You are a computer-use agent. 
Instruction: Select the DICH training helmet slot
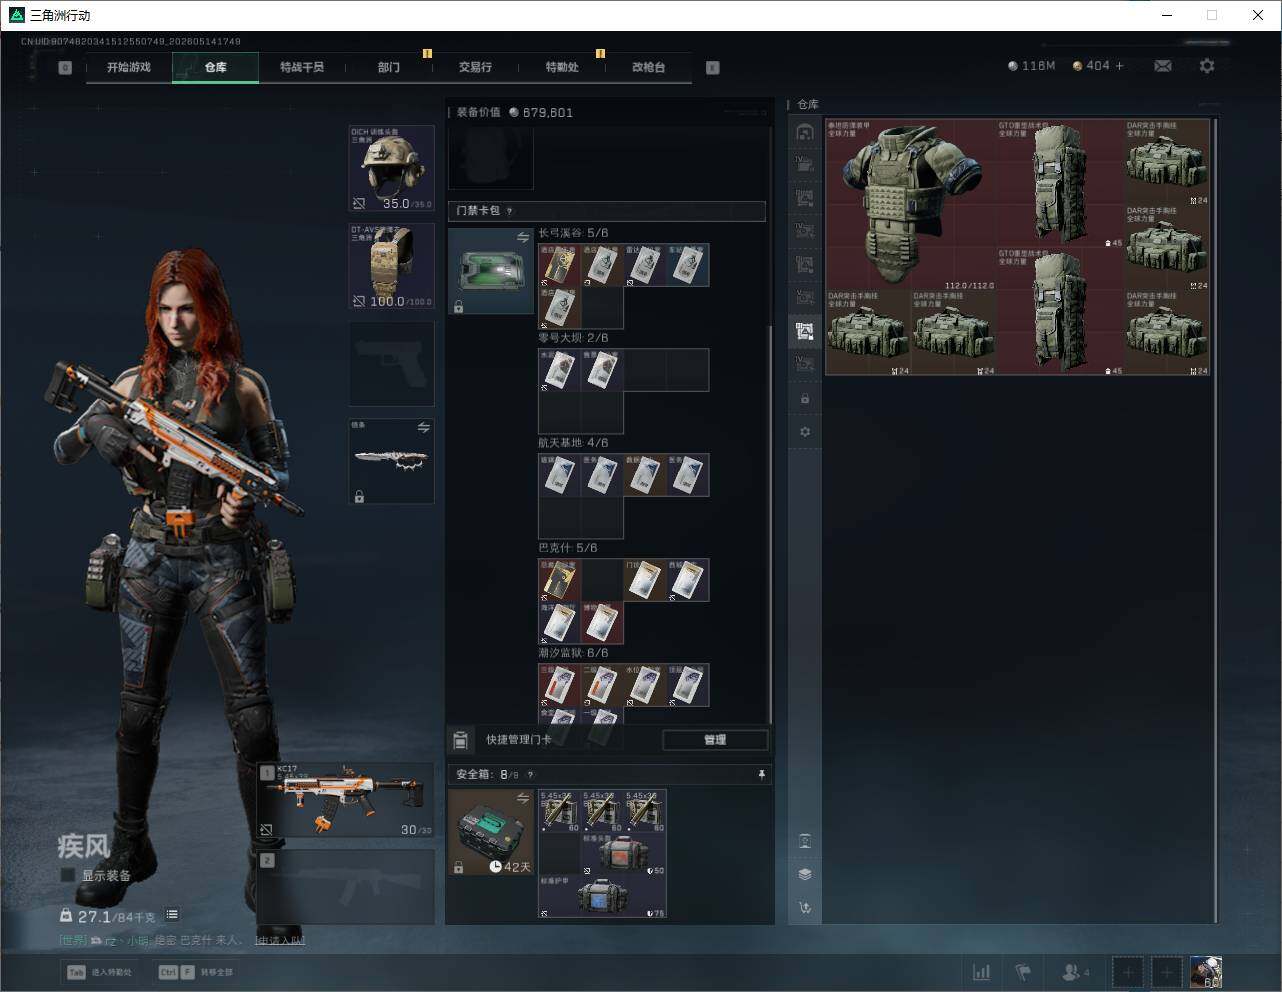[392, 168]
